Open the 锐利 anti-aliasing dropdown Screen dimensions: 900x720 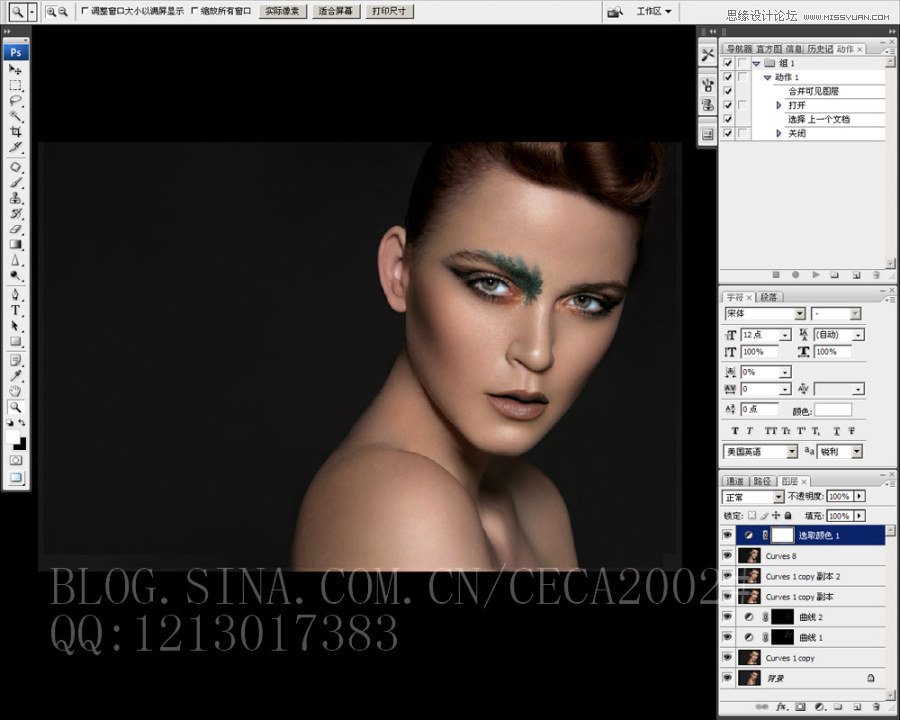tap(857, 451)
